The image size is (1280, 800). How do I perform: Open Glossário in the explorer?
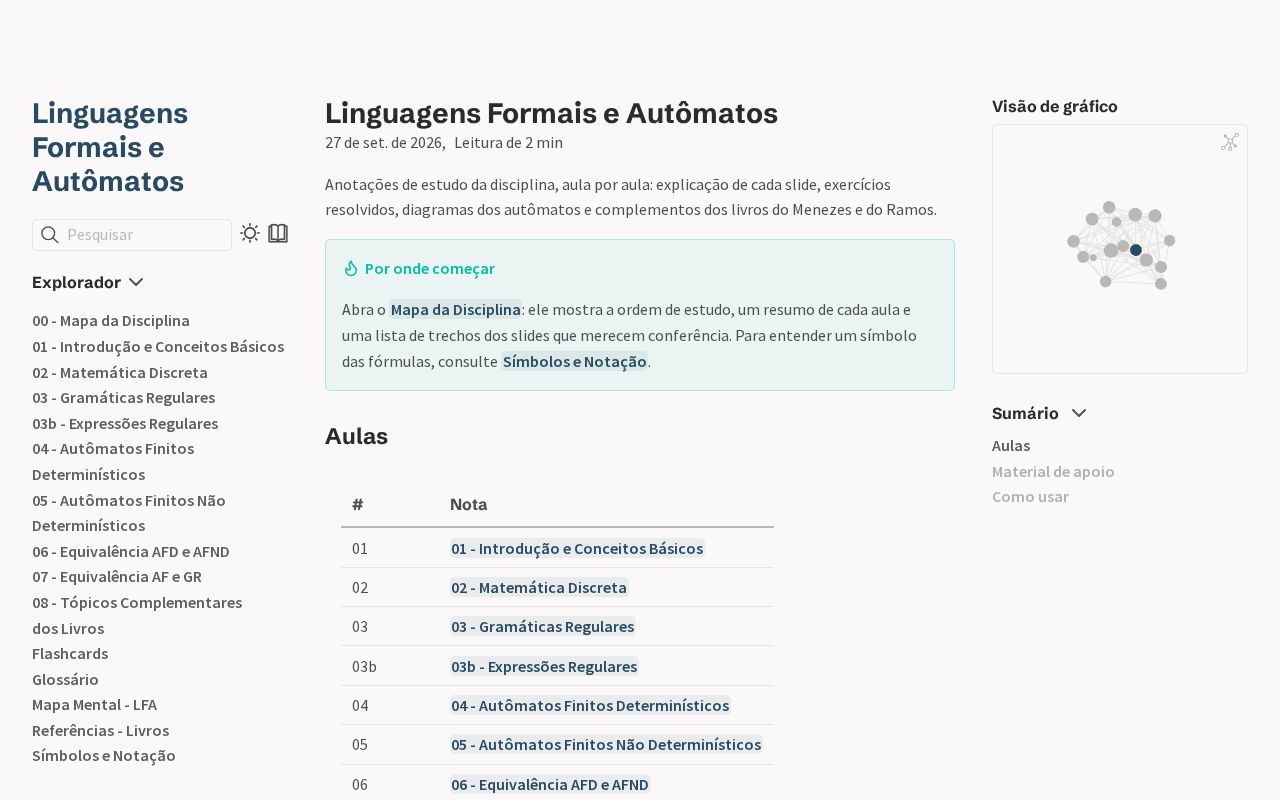[x=65, y=680]
